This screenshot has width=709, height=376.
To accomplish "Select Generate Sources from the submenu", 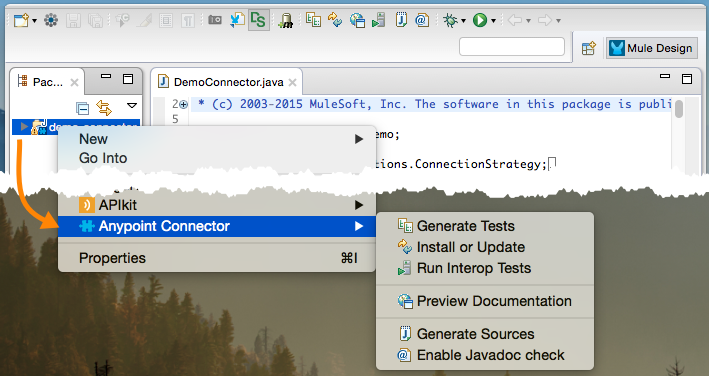I will [x=485, y=334].
